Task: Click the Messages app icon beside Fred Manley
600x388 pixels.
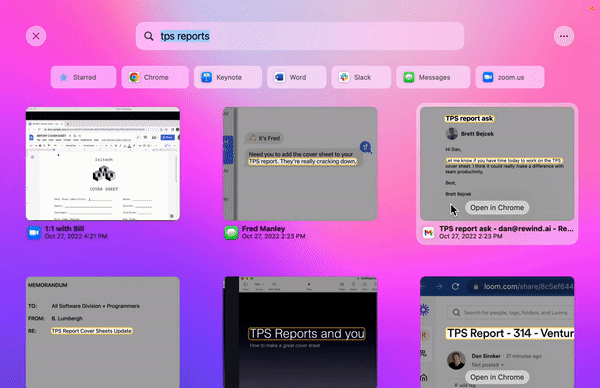Action: click(231, 233)
